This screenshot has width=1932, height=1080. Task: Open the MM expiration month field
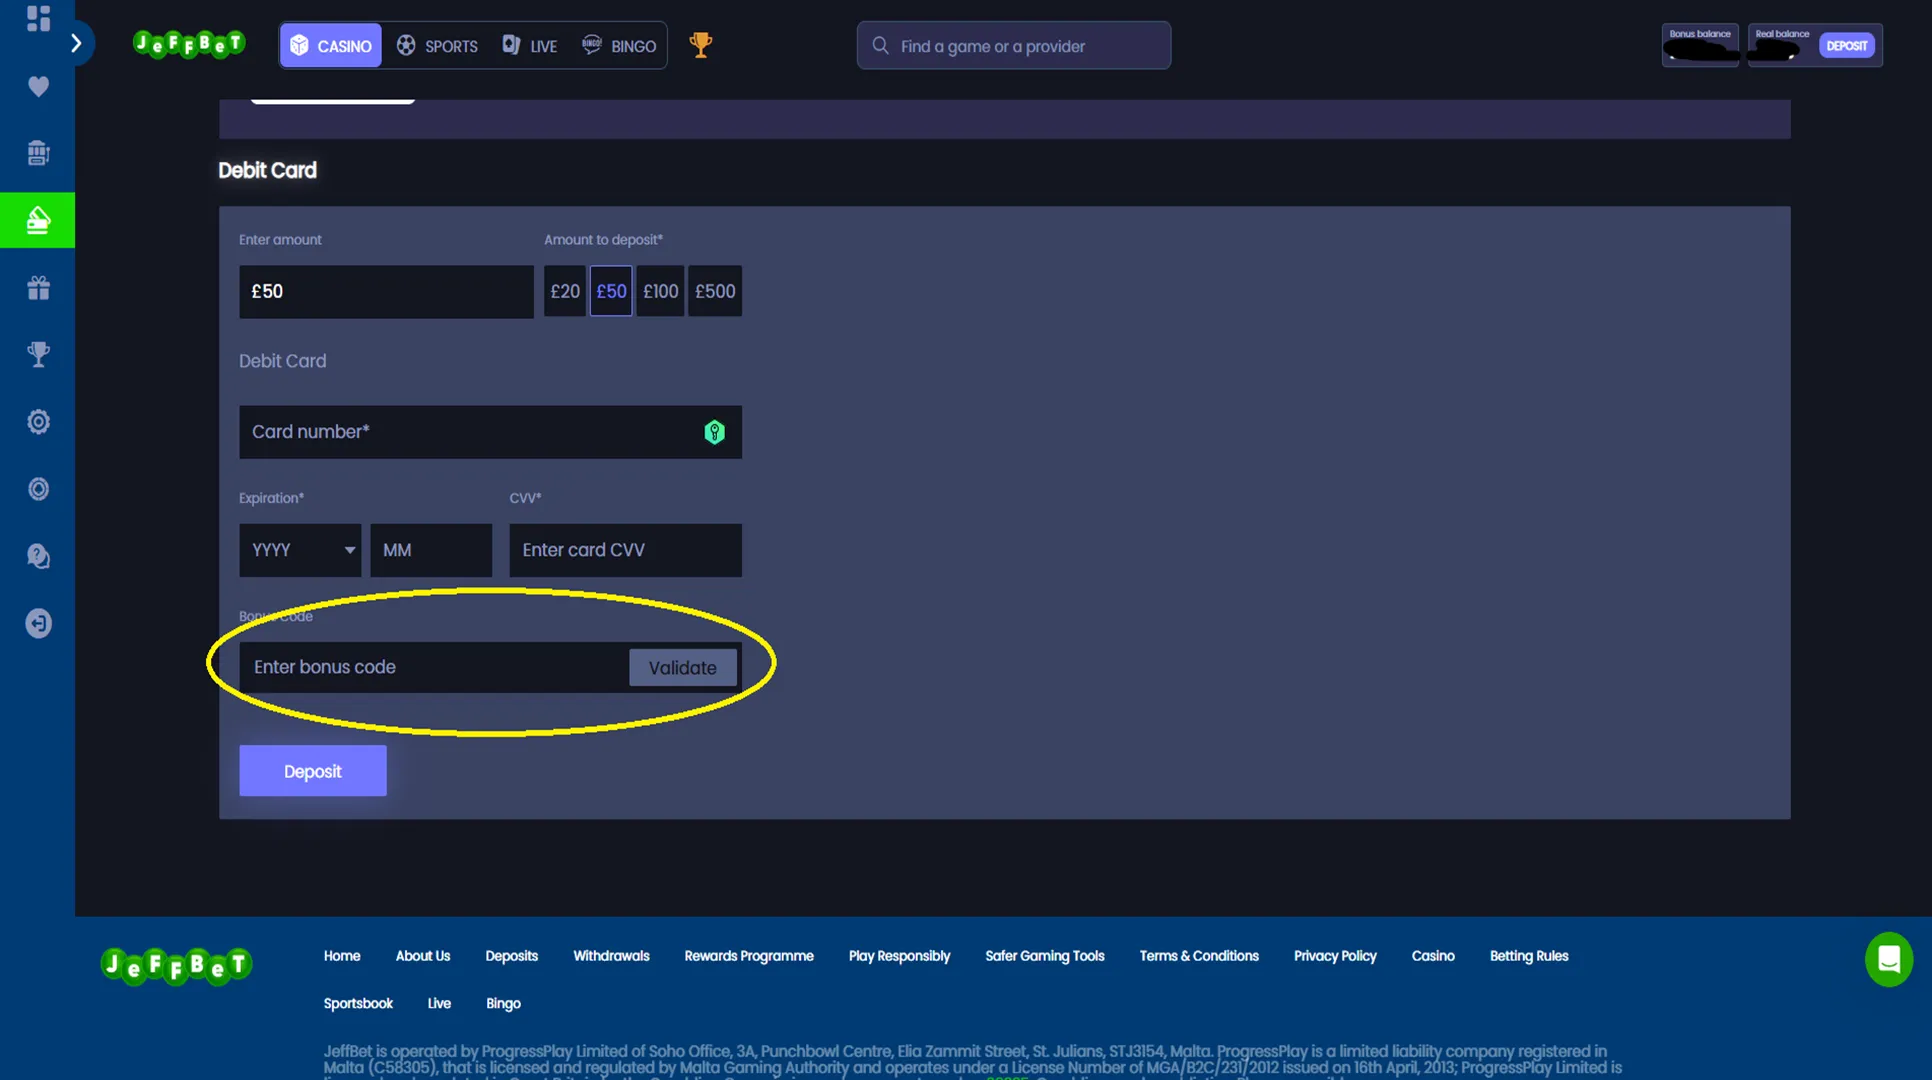point(430,550)
